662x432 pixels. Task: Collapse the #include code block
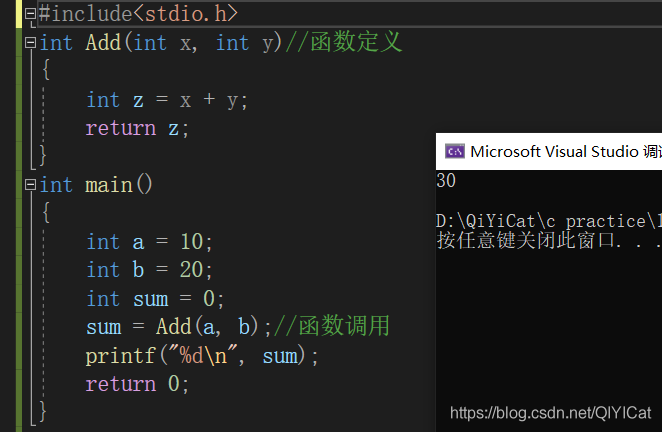[30, 14]
